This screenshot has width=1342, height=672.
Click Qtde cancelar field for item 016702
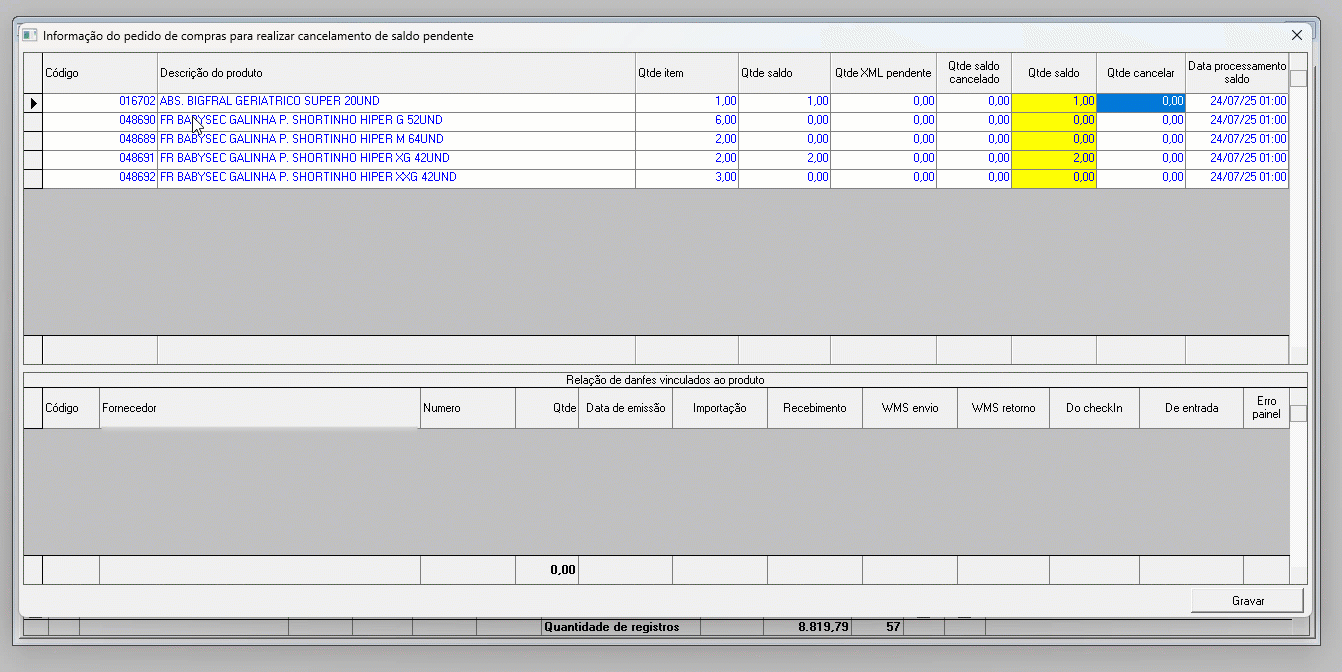1141,102
